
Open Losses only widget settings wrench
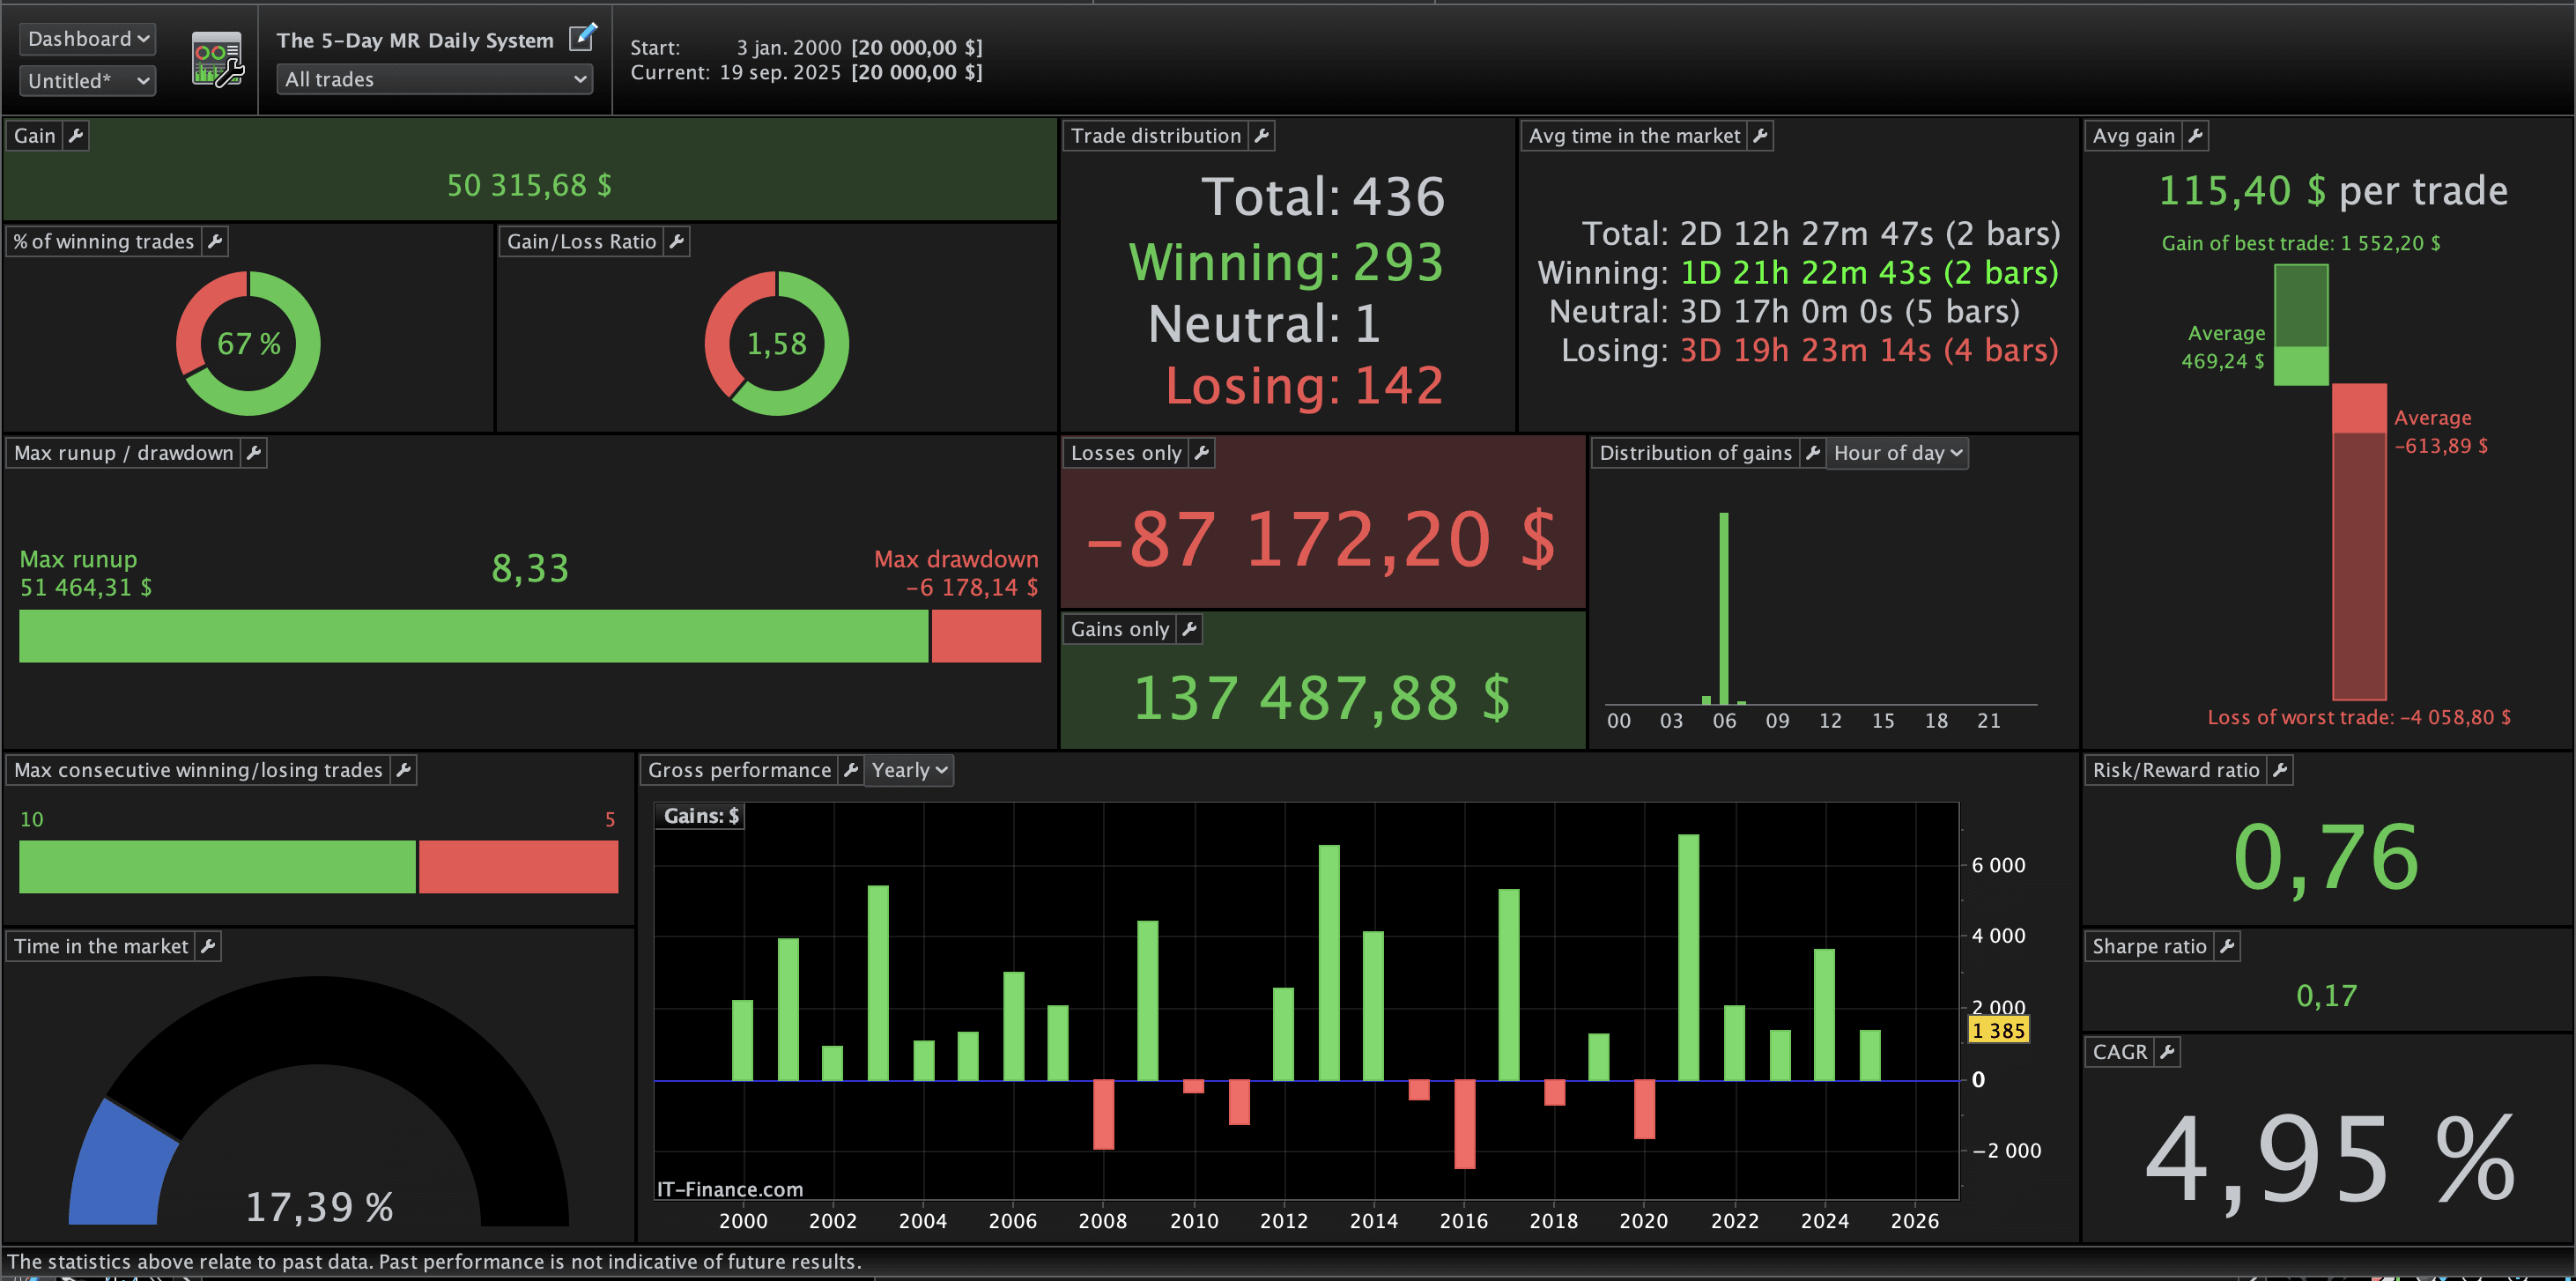pos(1202,453)
